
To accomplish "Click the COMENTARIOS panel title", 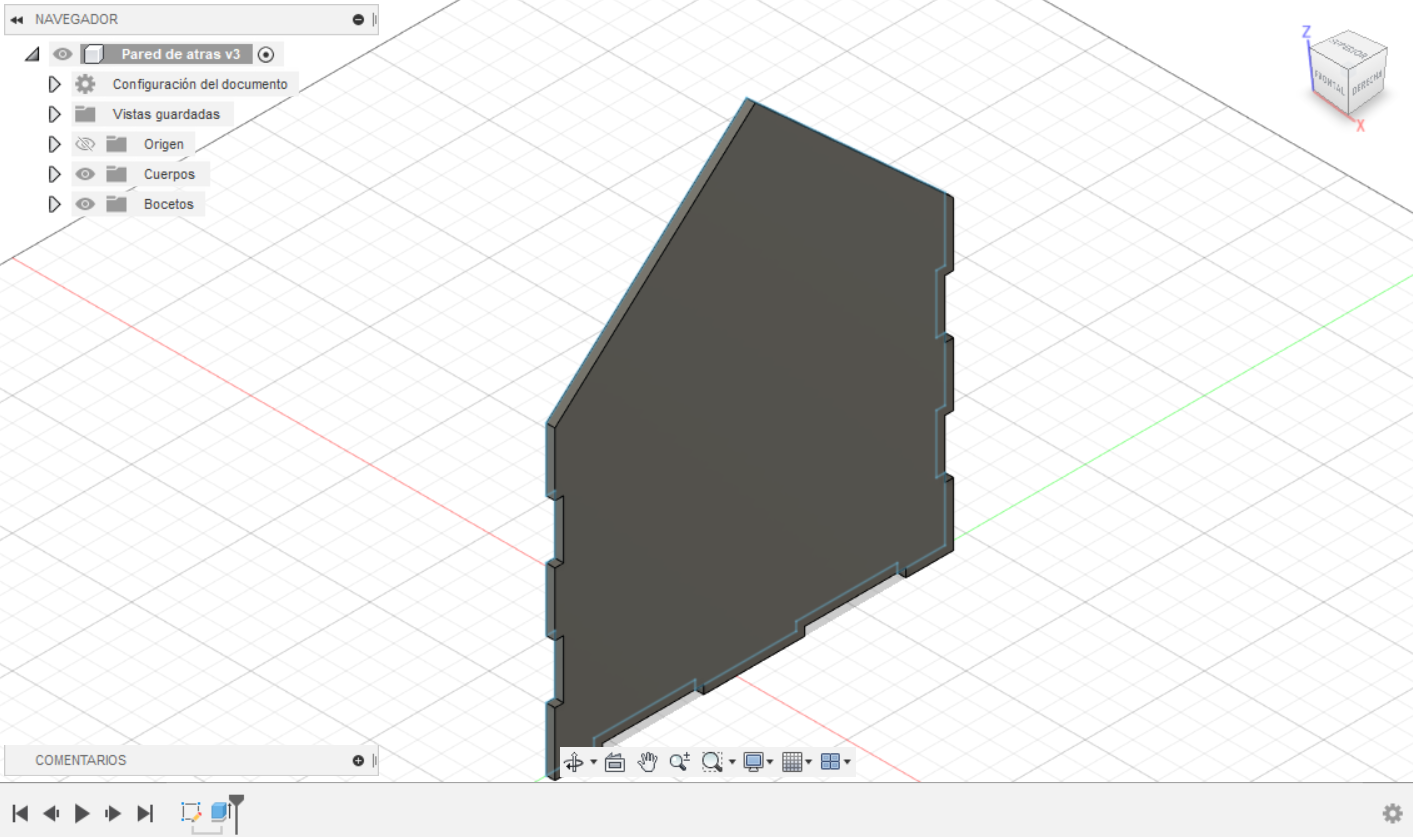I will (x=81, y=761).
